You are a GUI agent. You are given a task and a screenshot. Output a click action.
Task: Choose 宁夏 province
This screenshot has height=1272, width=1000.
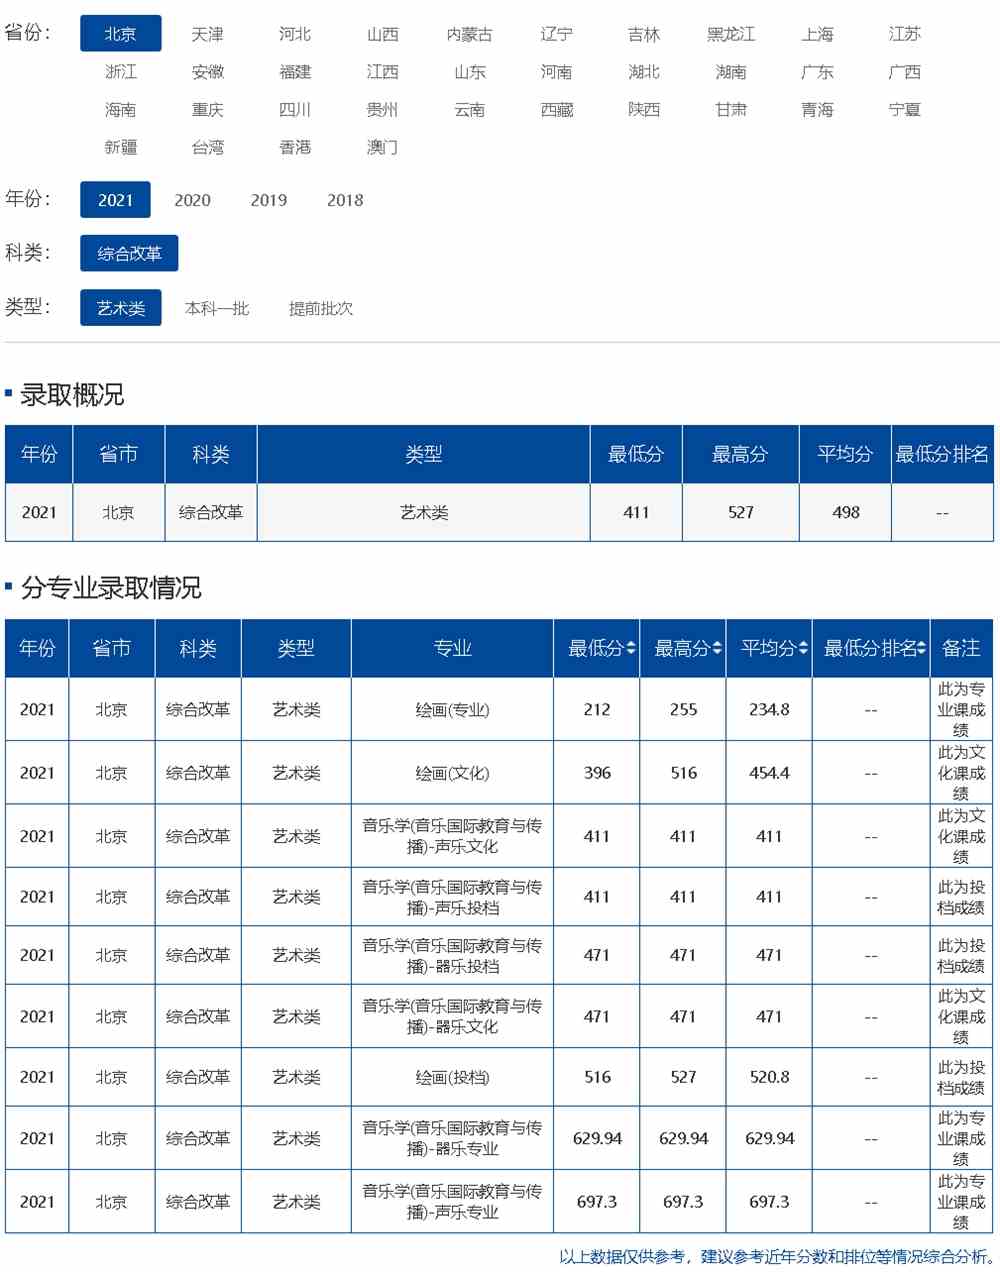pos(905,110)
